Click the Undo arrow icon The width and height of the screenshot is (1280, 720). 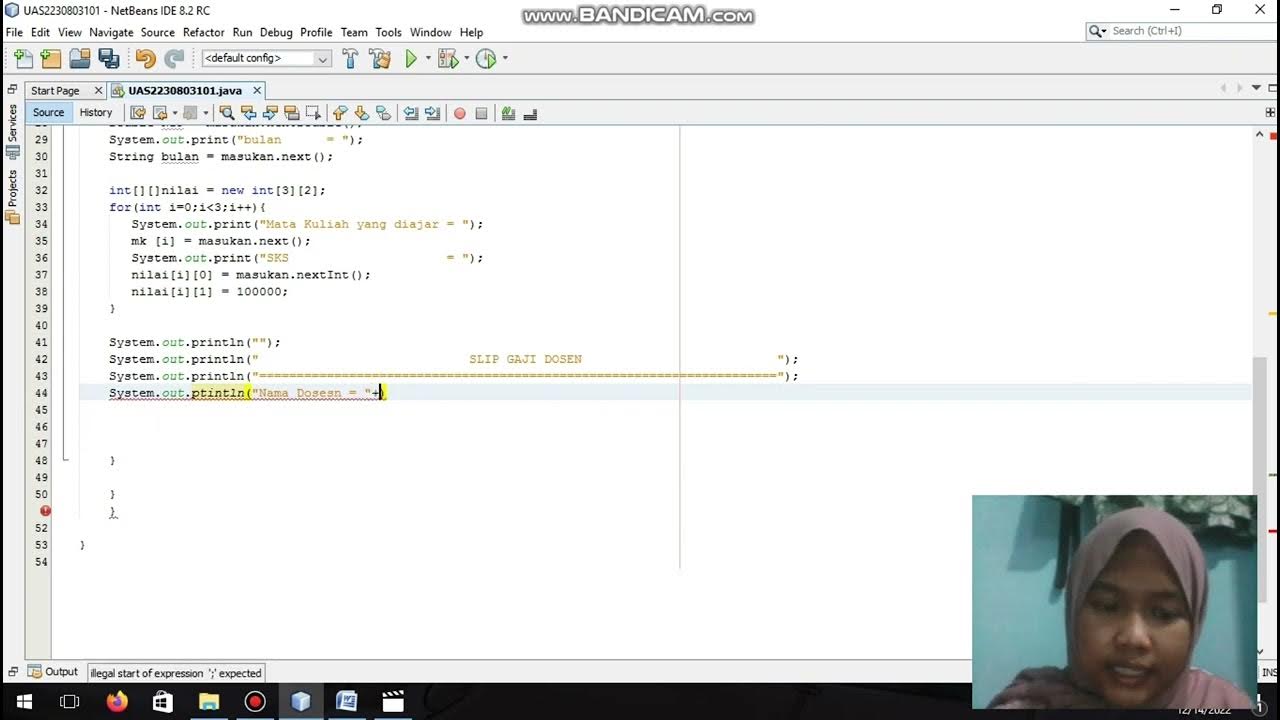point(145,59)
